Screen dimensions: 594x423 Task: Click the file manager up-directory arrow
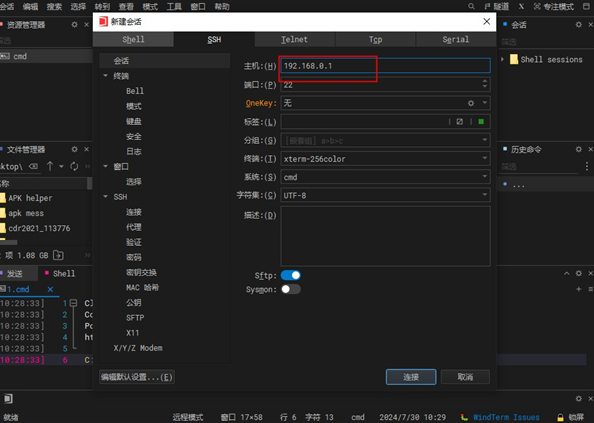click(x=50, y=166)
